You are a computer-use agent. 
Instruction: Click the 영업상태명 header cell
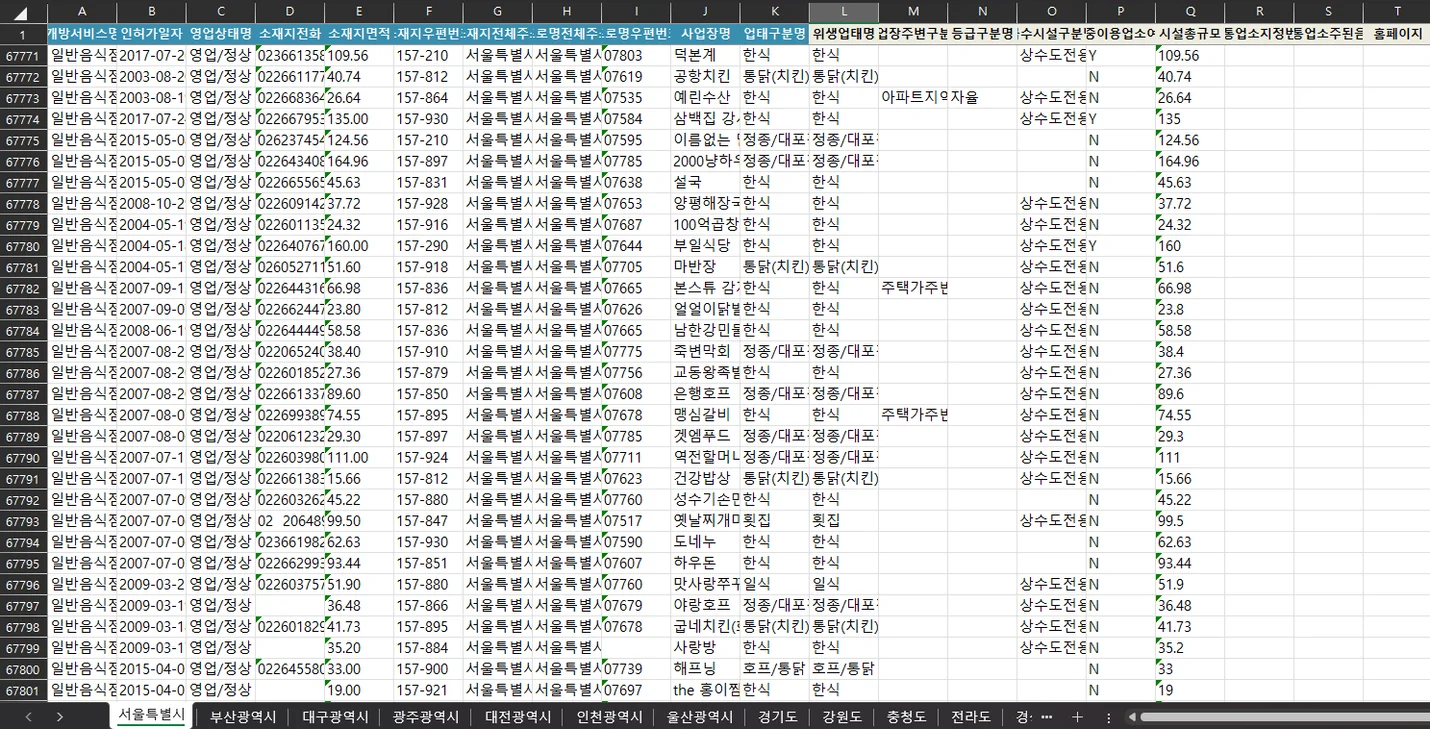[x=220, y=34]
